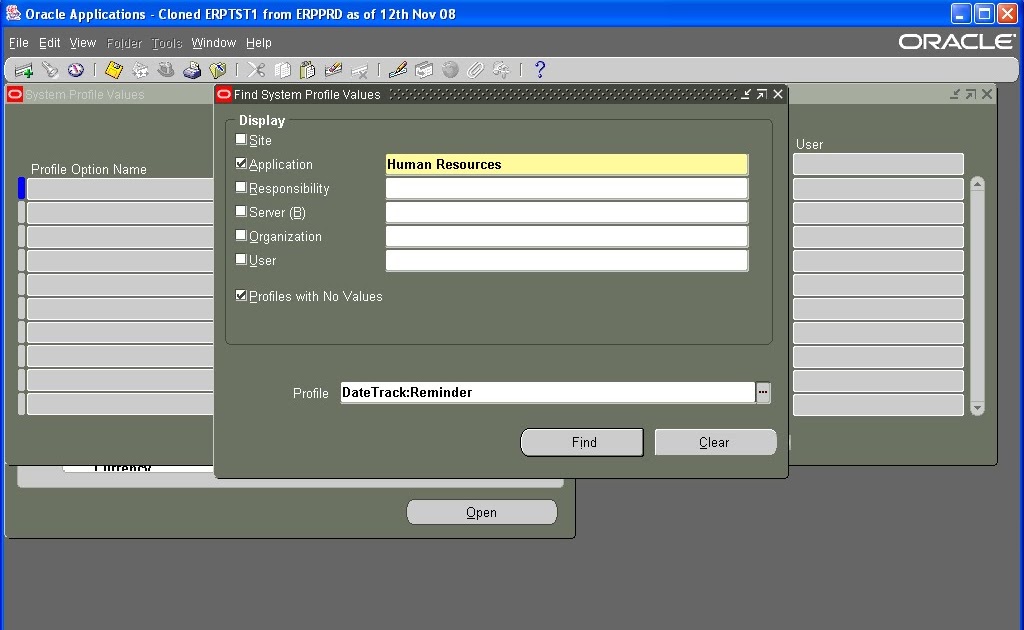Open the View menu

[83, 43]
